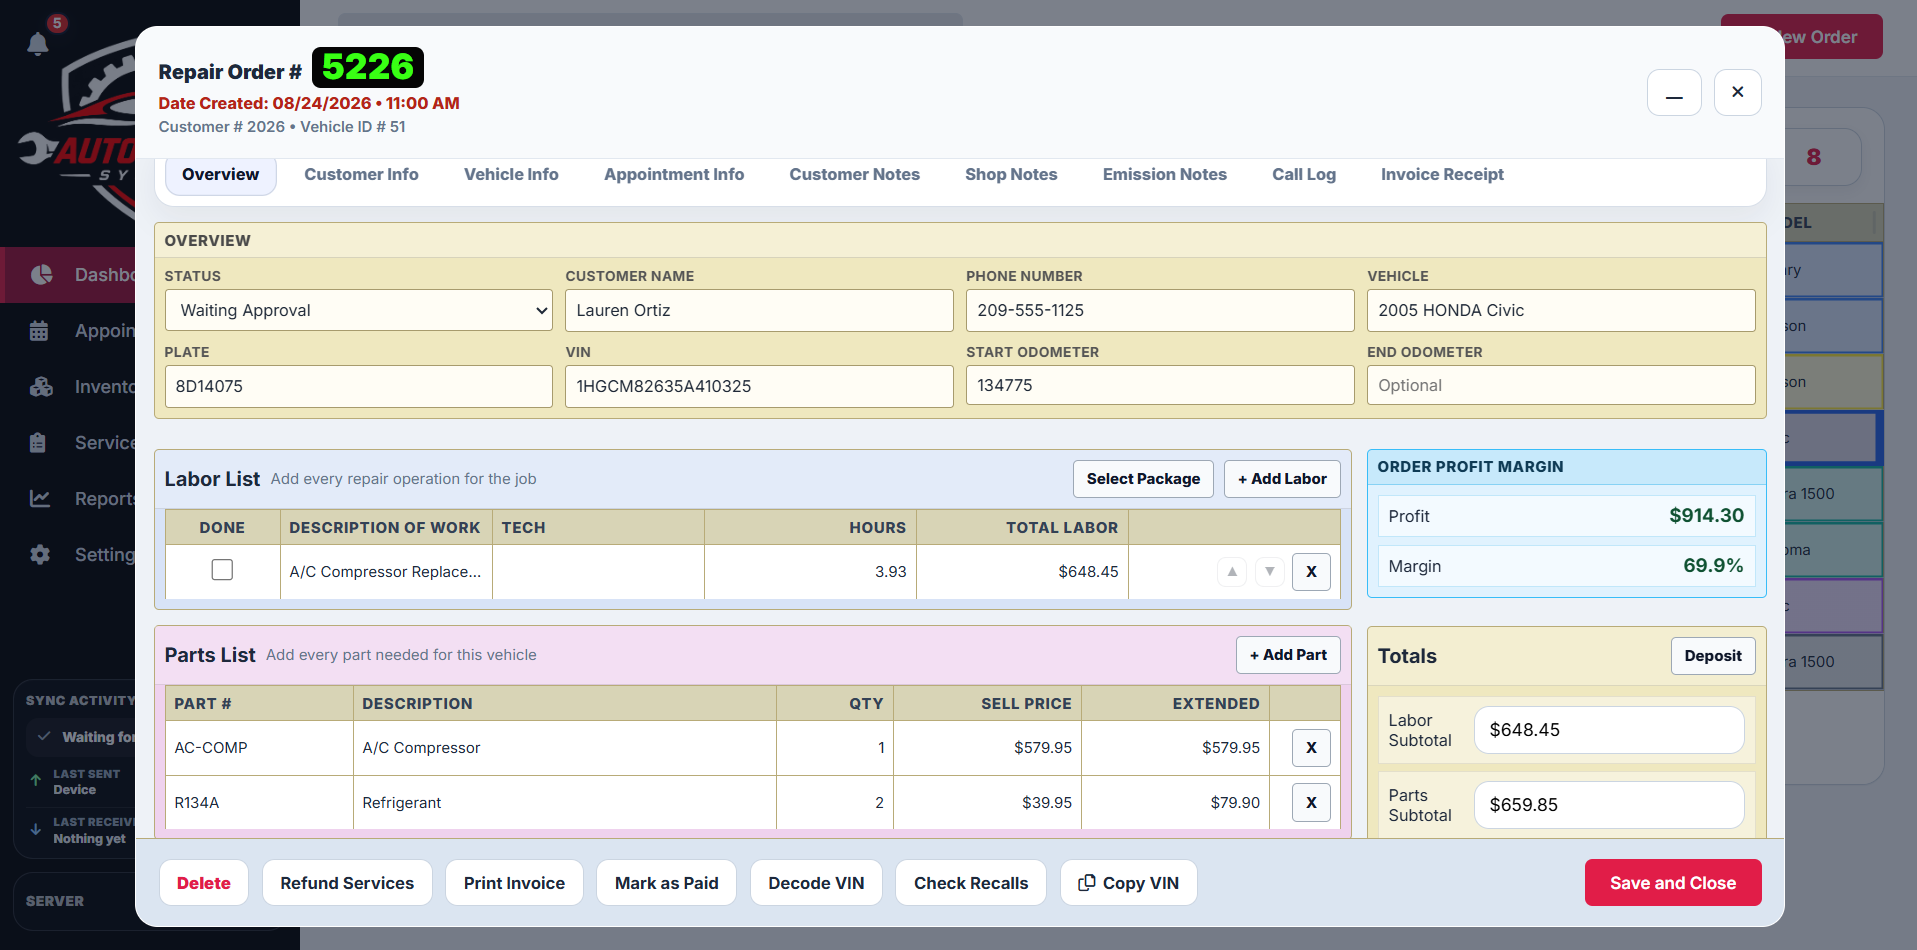The image size is (1917, 950).
Task: Click the R134A part number cell
Action: point(259,803)
